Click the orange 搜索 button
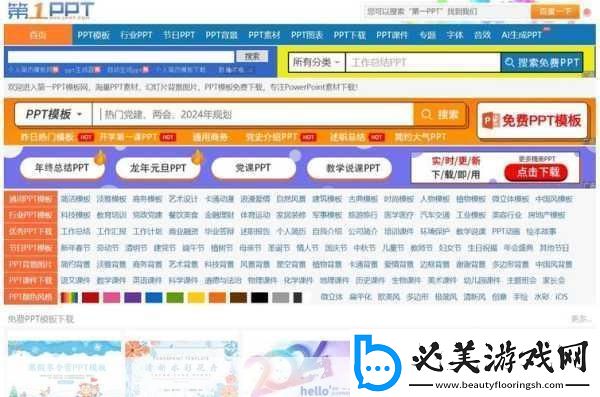Screen dimensions: 600x397 coord(439,114)
